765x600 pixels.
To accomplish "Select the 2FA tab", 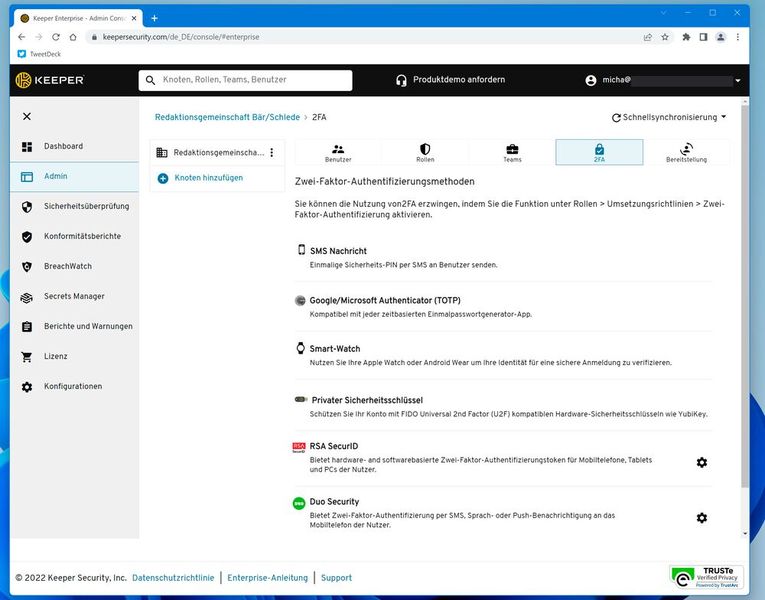I will pyautogui.click(x=599, y=153).
